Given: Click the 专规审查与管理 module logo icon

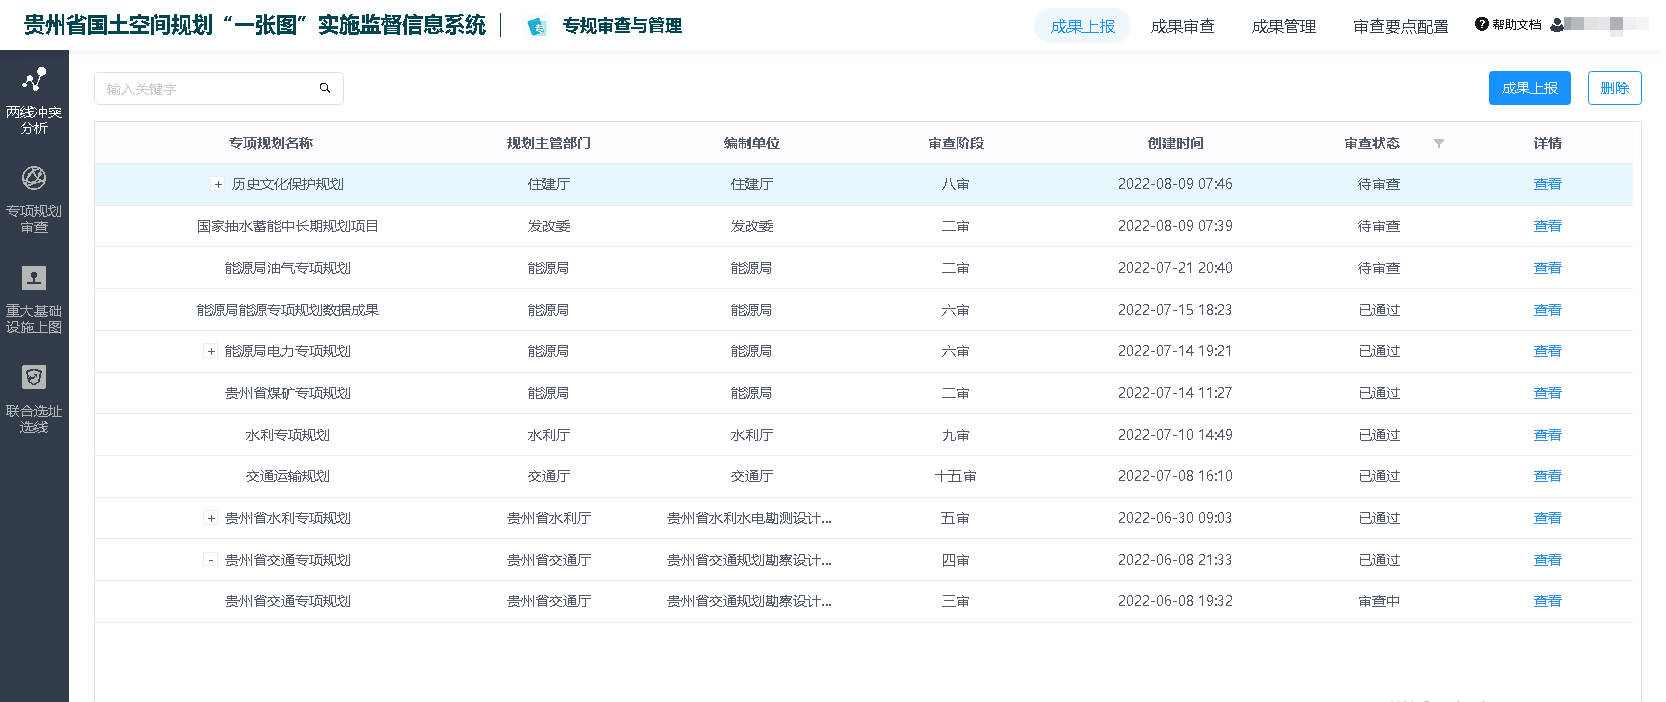Looking at the screenshot, I should pos(537,27).
